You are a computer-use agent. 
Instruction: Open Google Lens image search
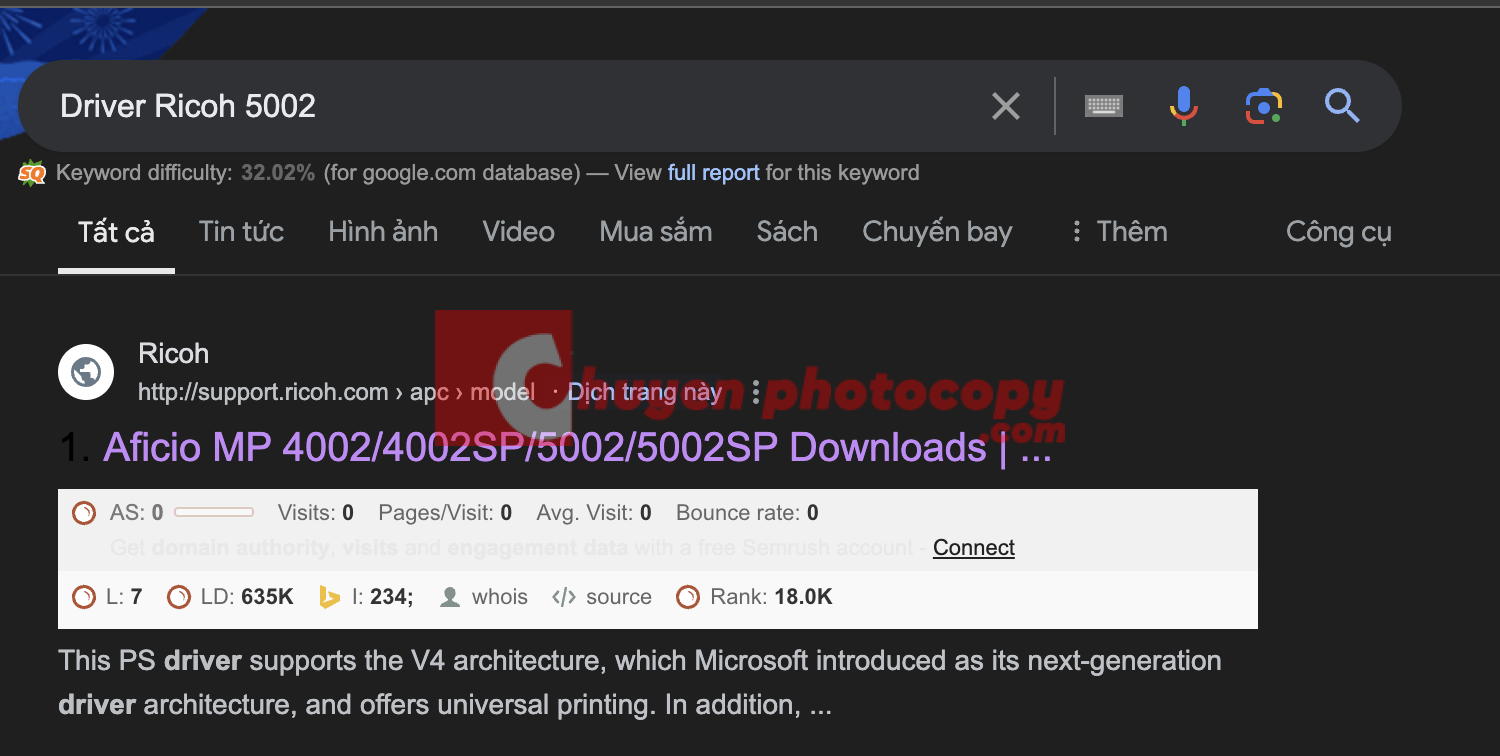pos(1264,106)
